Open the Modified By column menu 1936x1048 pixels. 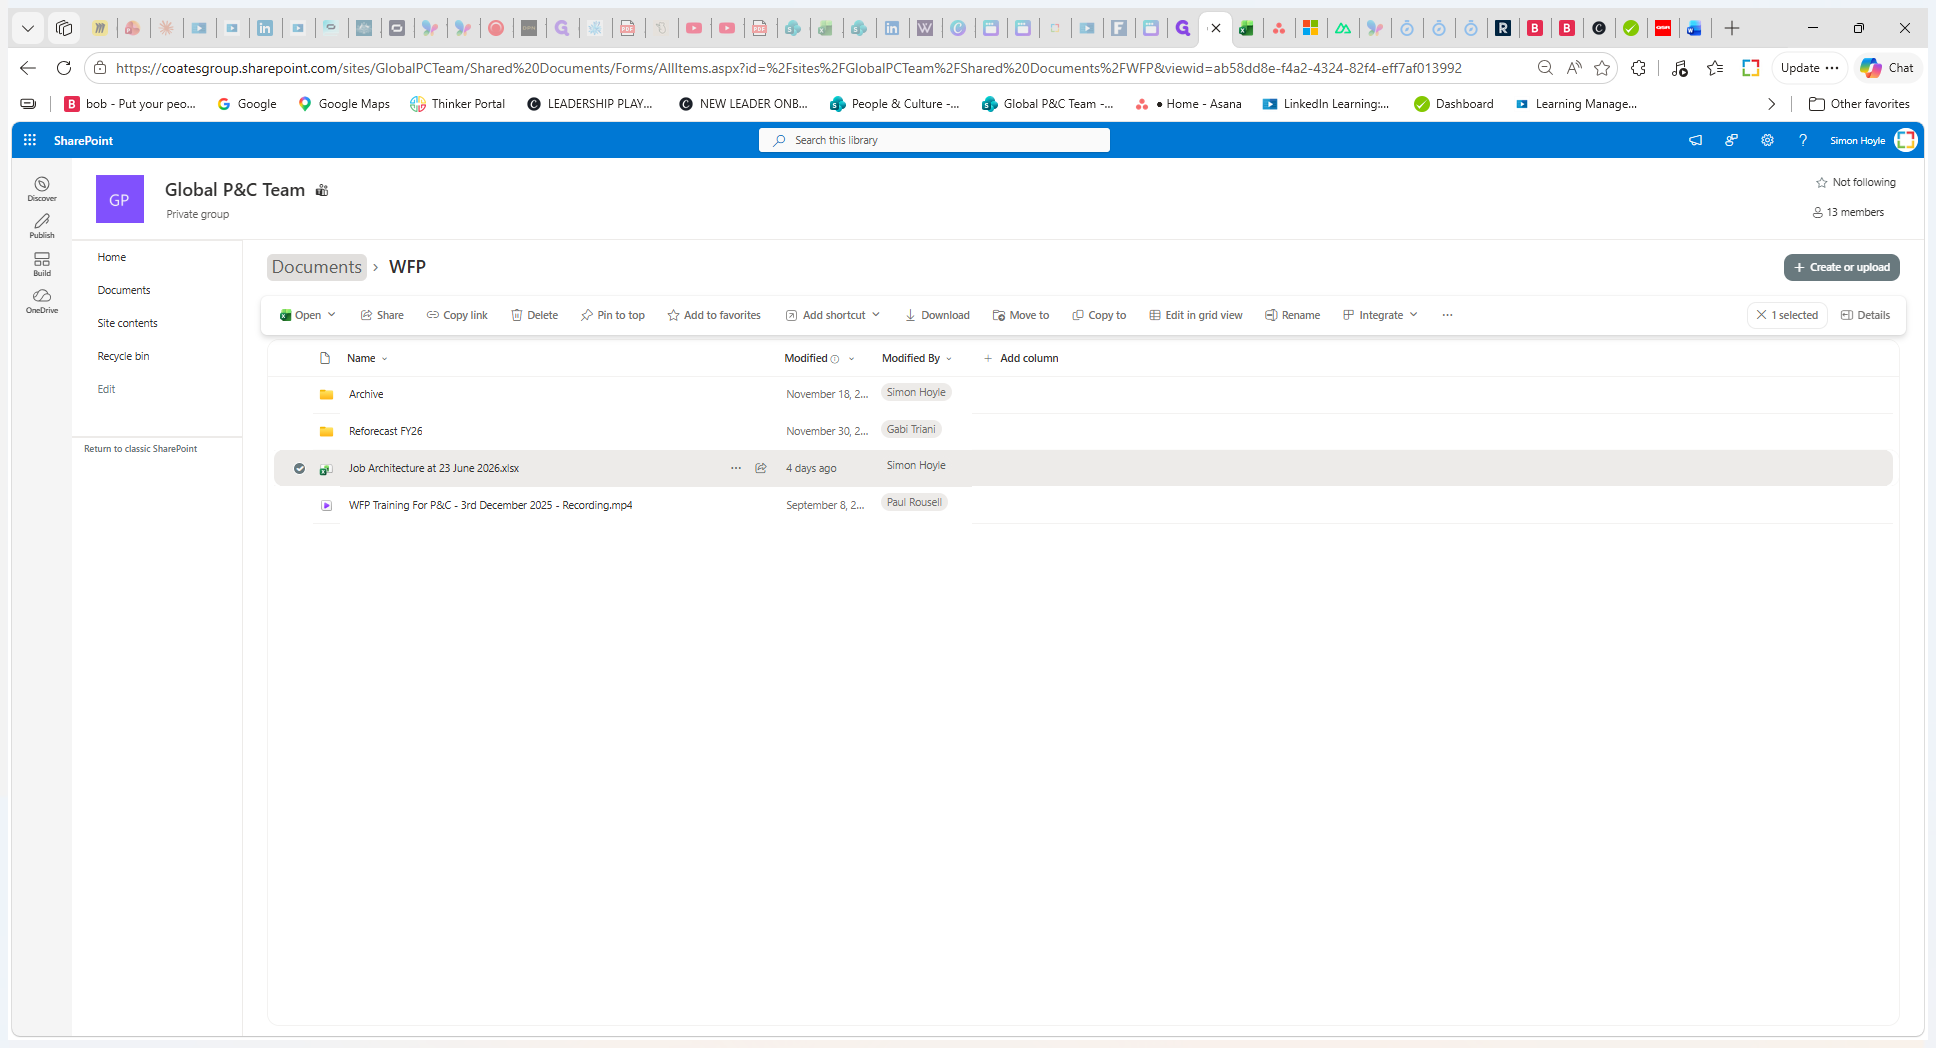pos(916,358)
